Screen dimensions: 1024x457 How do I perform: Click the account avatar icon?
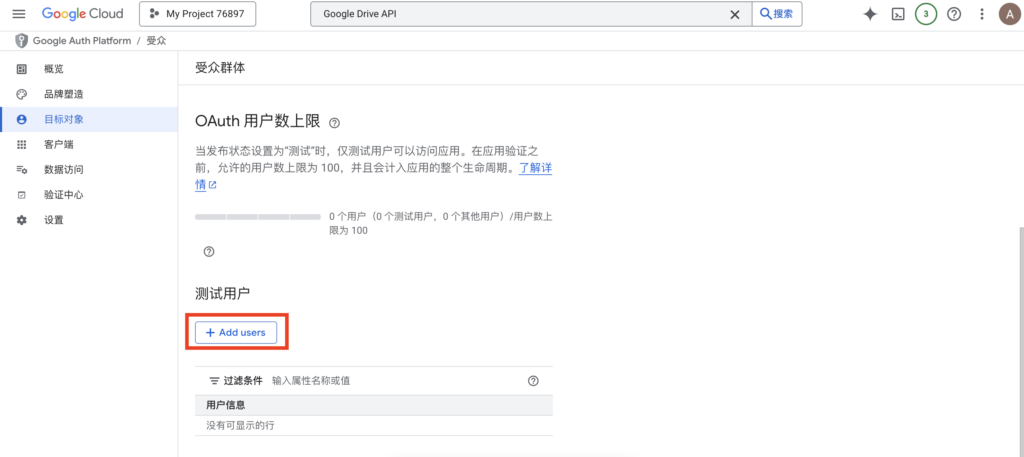tap(1008, 14)
